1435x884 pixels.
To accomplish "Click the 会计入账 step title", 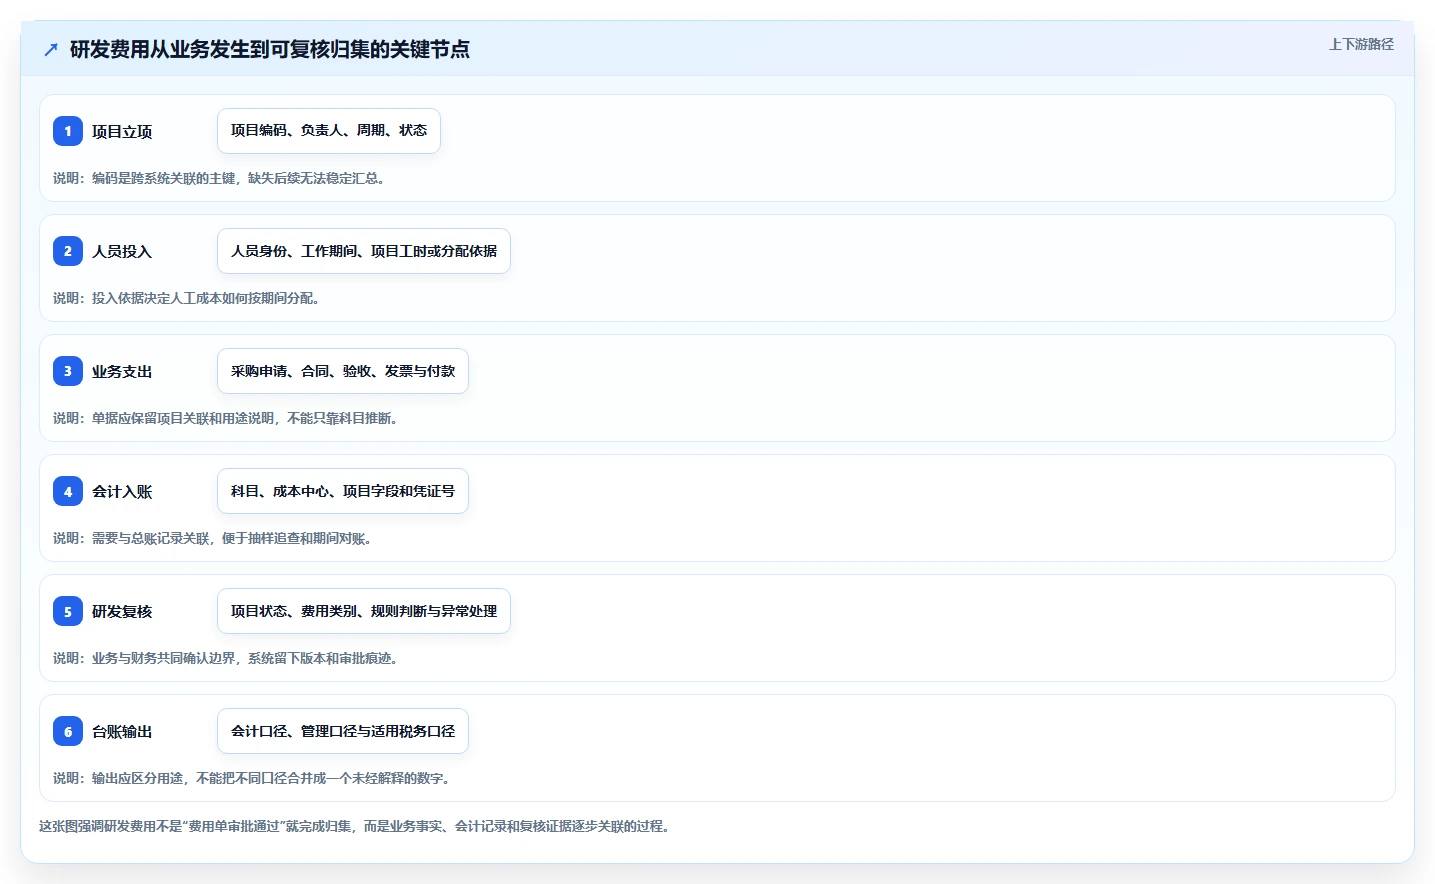I will [x=122, y=491].
